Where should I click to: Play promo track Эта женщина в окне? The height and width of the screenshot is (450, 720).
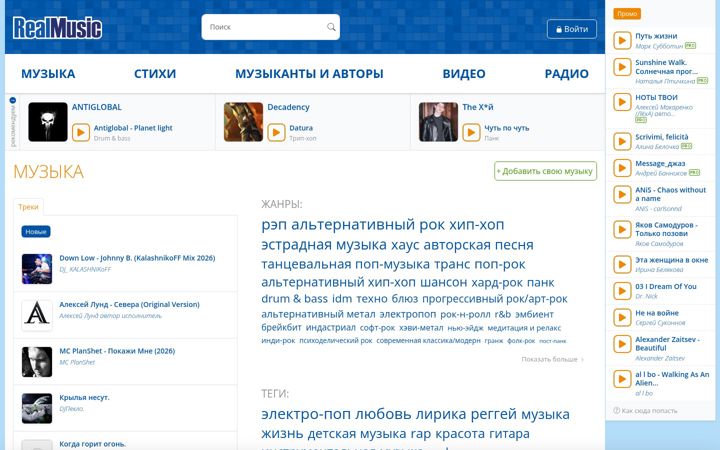[622, 264]
